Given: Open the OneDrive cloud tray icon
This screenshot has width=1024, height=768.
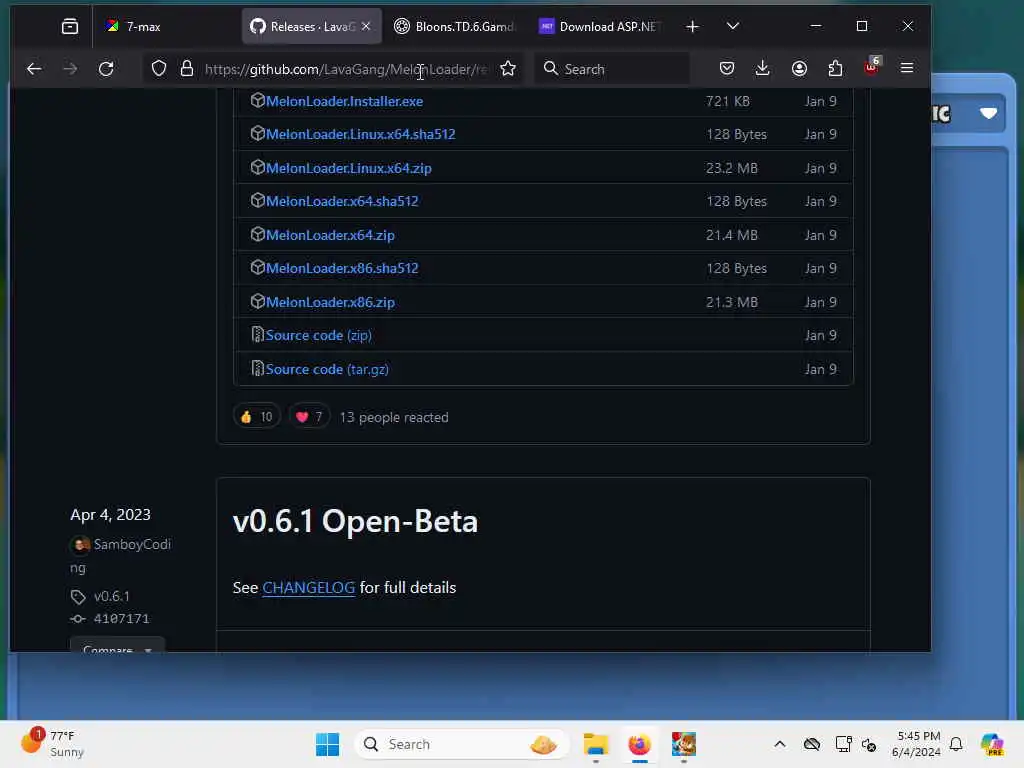Looking at the screenshot, I should tap(812, 744).
